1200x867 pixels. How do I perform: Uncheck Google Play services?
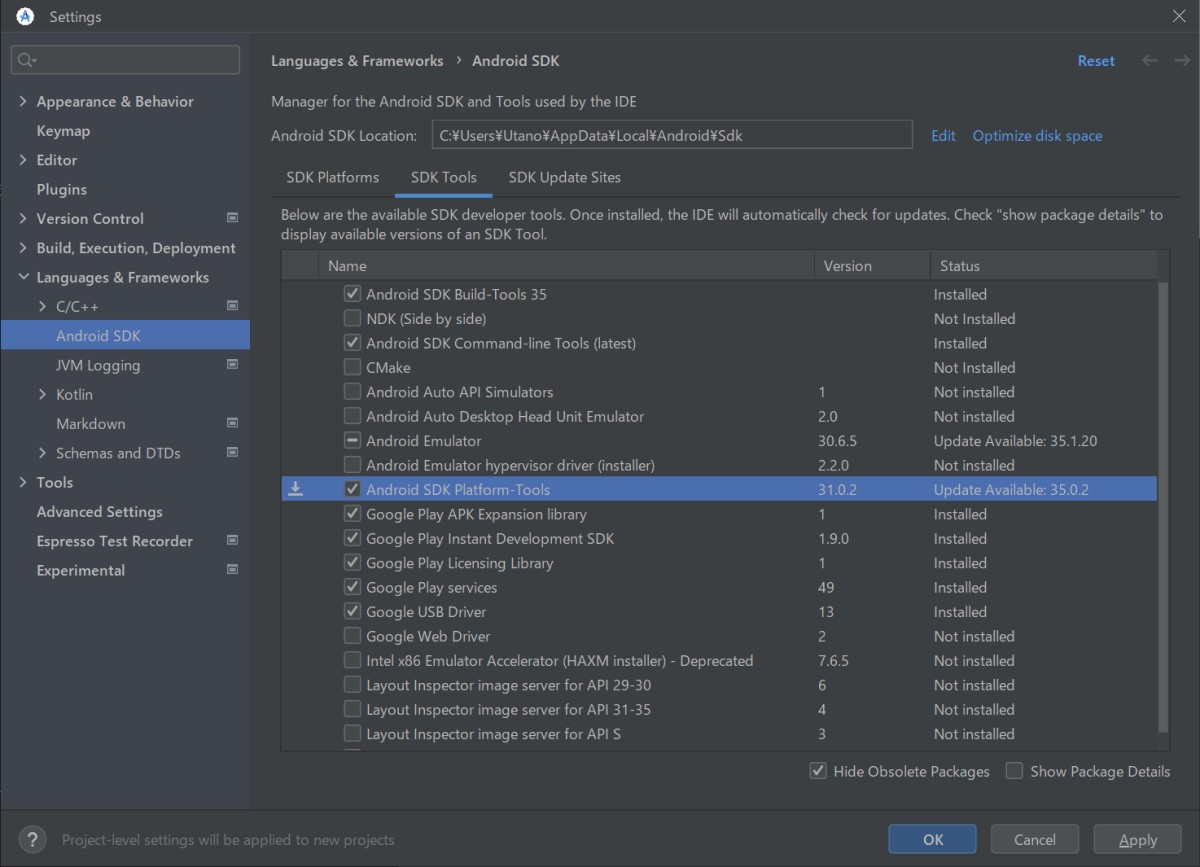pos(352,587)
